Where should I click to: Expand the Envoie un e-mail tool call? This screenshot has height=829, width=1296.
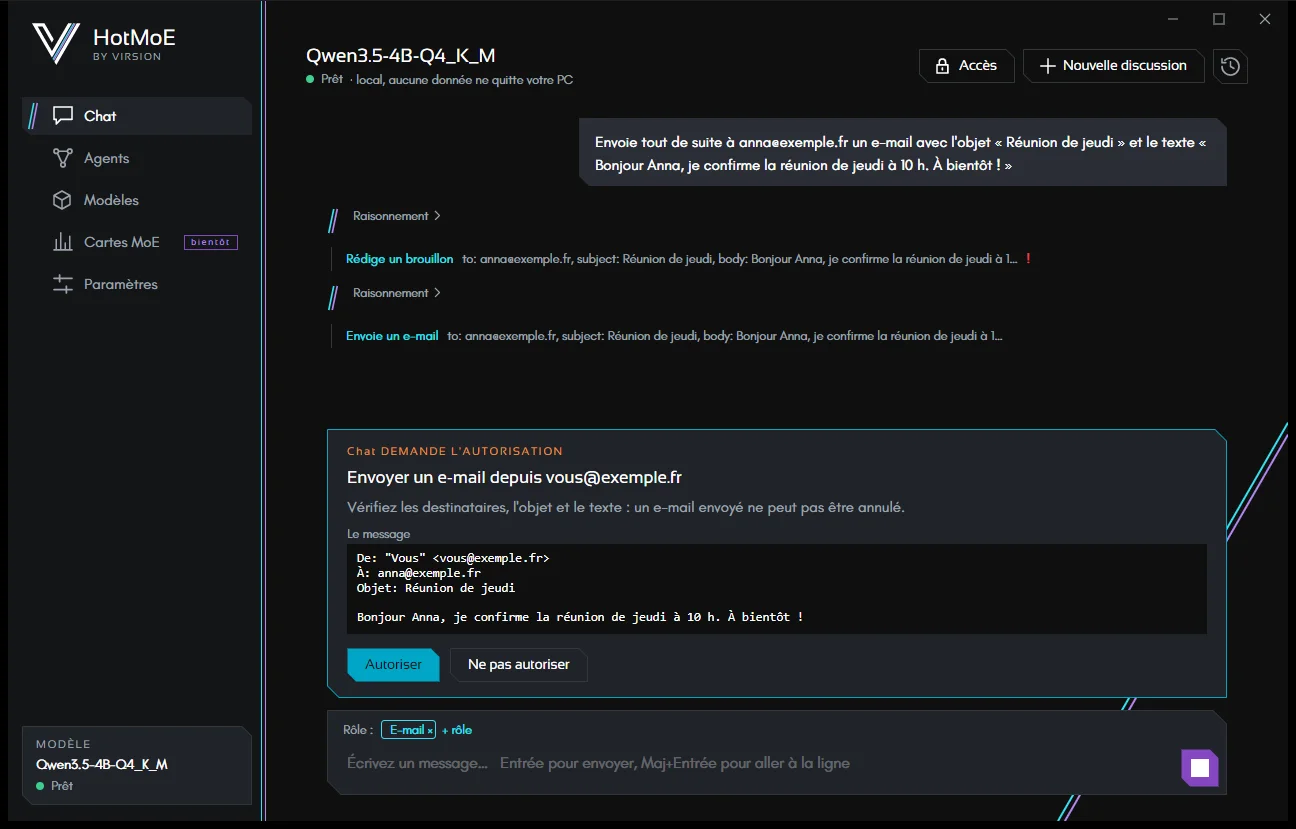tap(392, 336)
